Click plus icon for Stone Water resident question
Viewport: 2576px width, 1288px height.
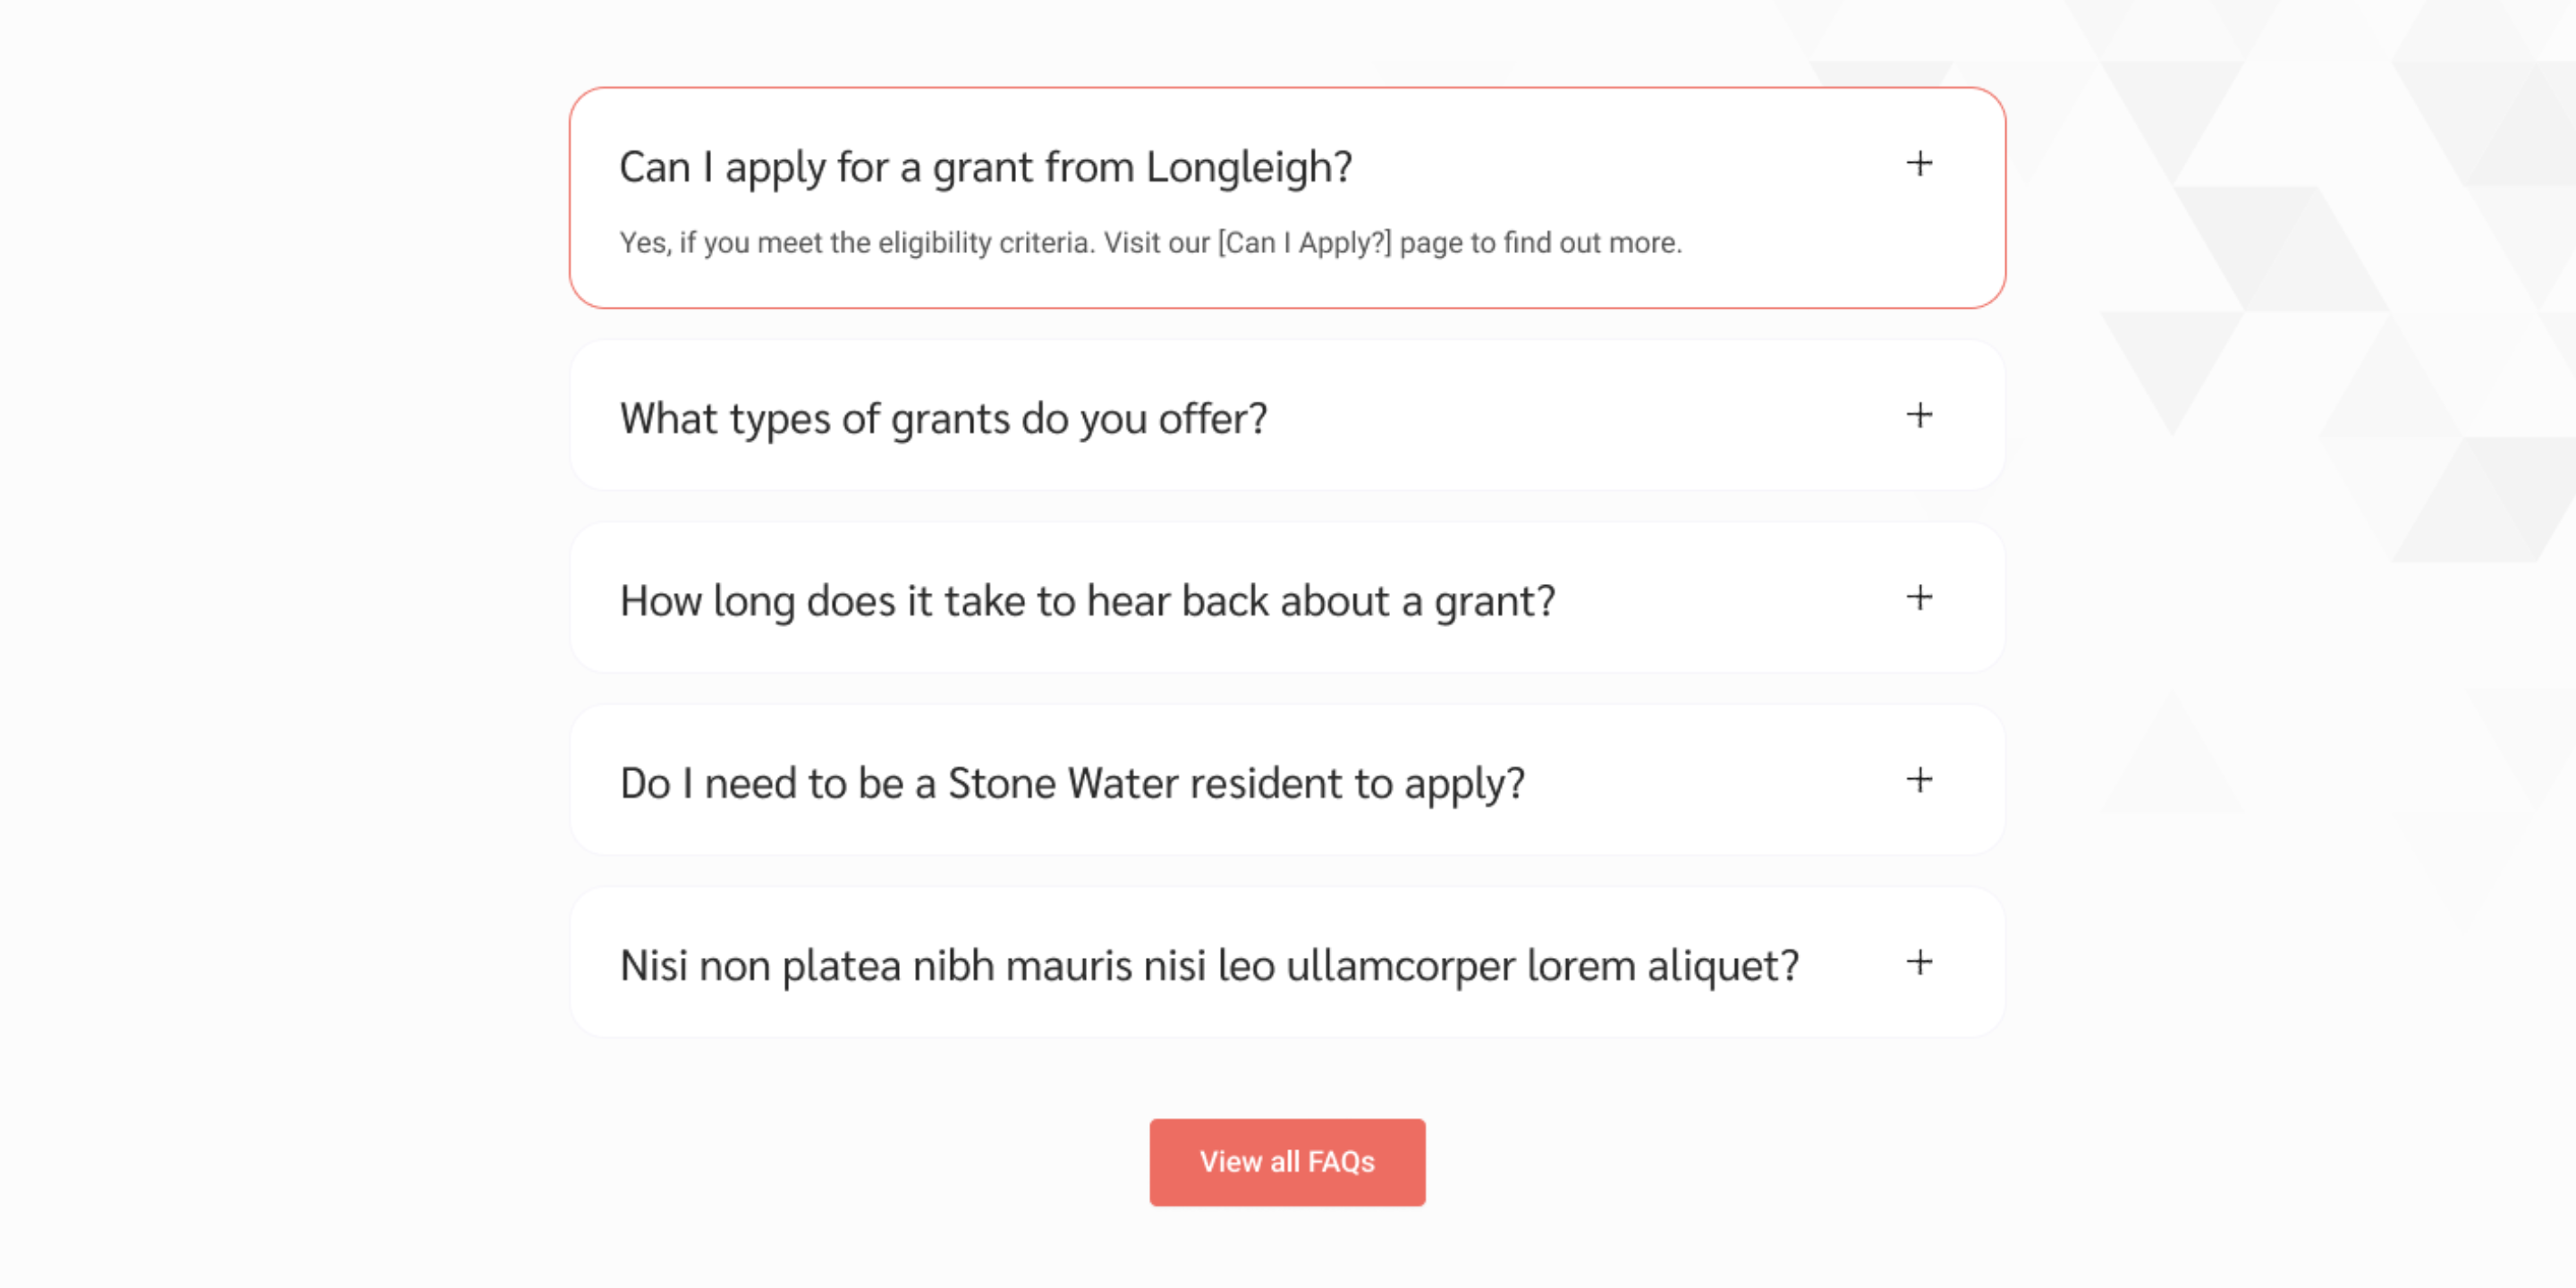click(x=1918, y=780)
